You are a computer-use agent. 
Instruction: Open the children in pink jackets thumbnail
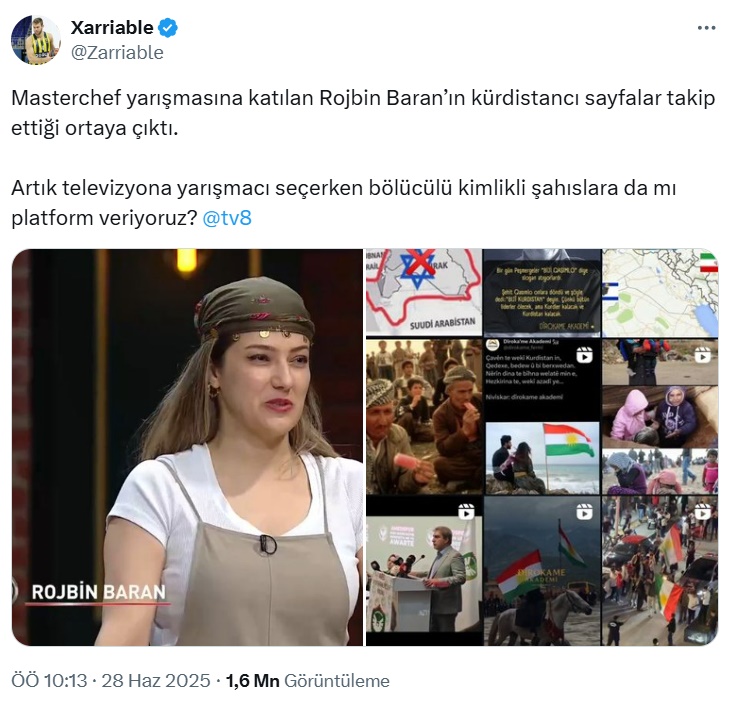coord(660,417)
